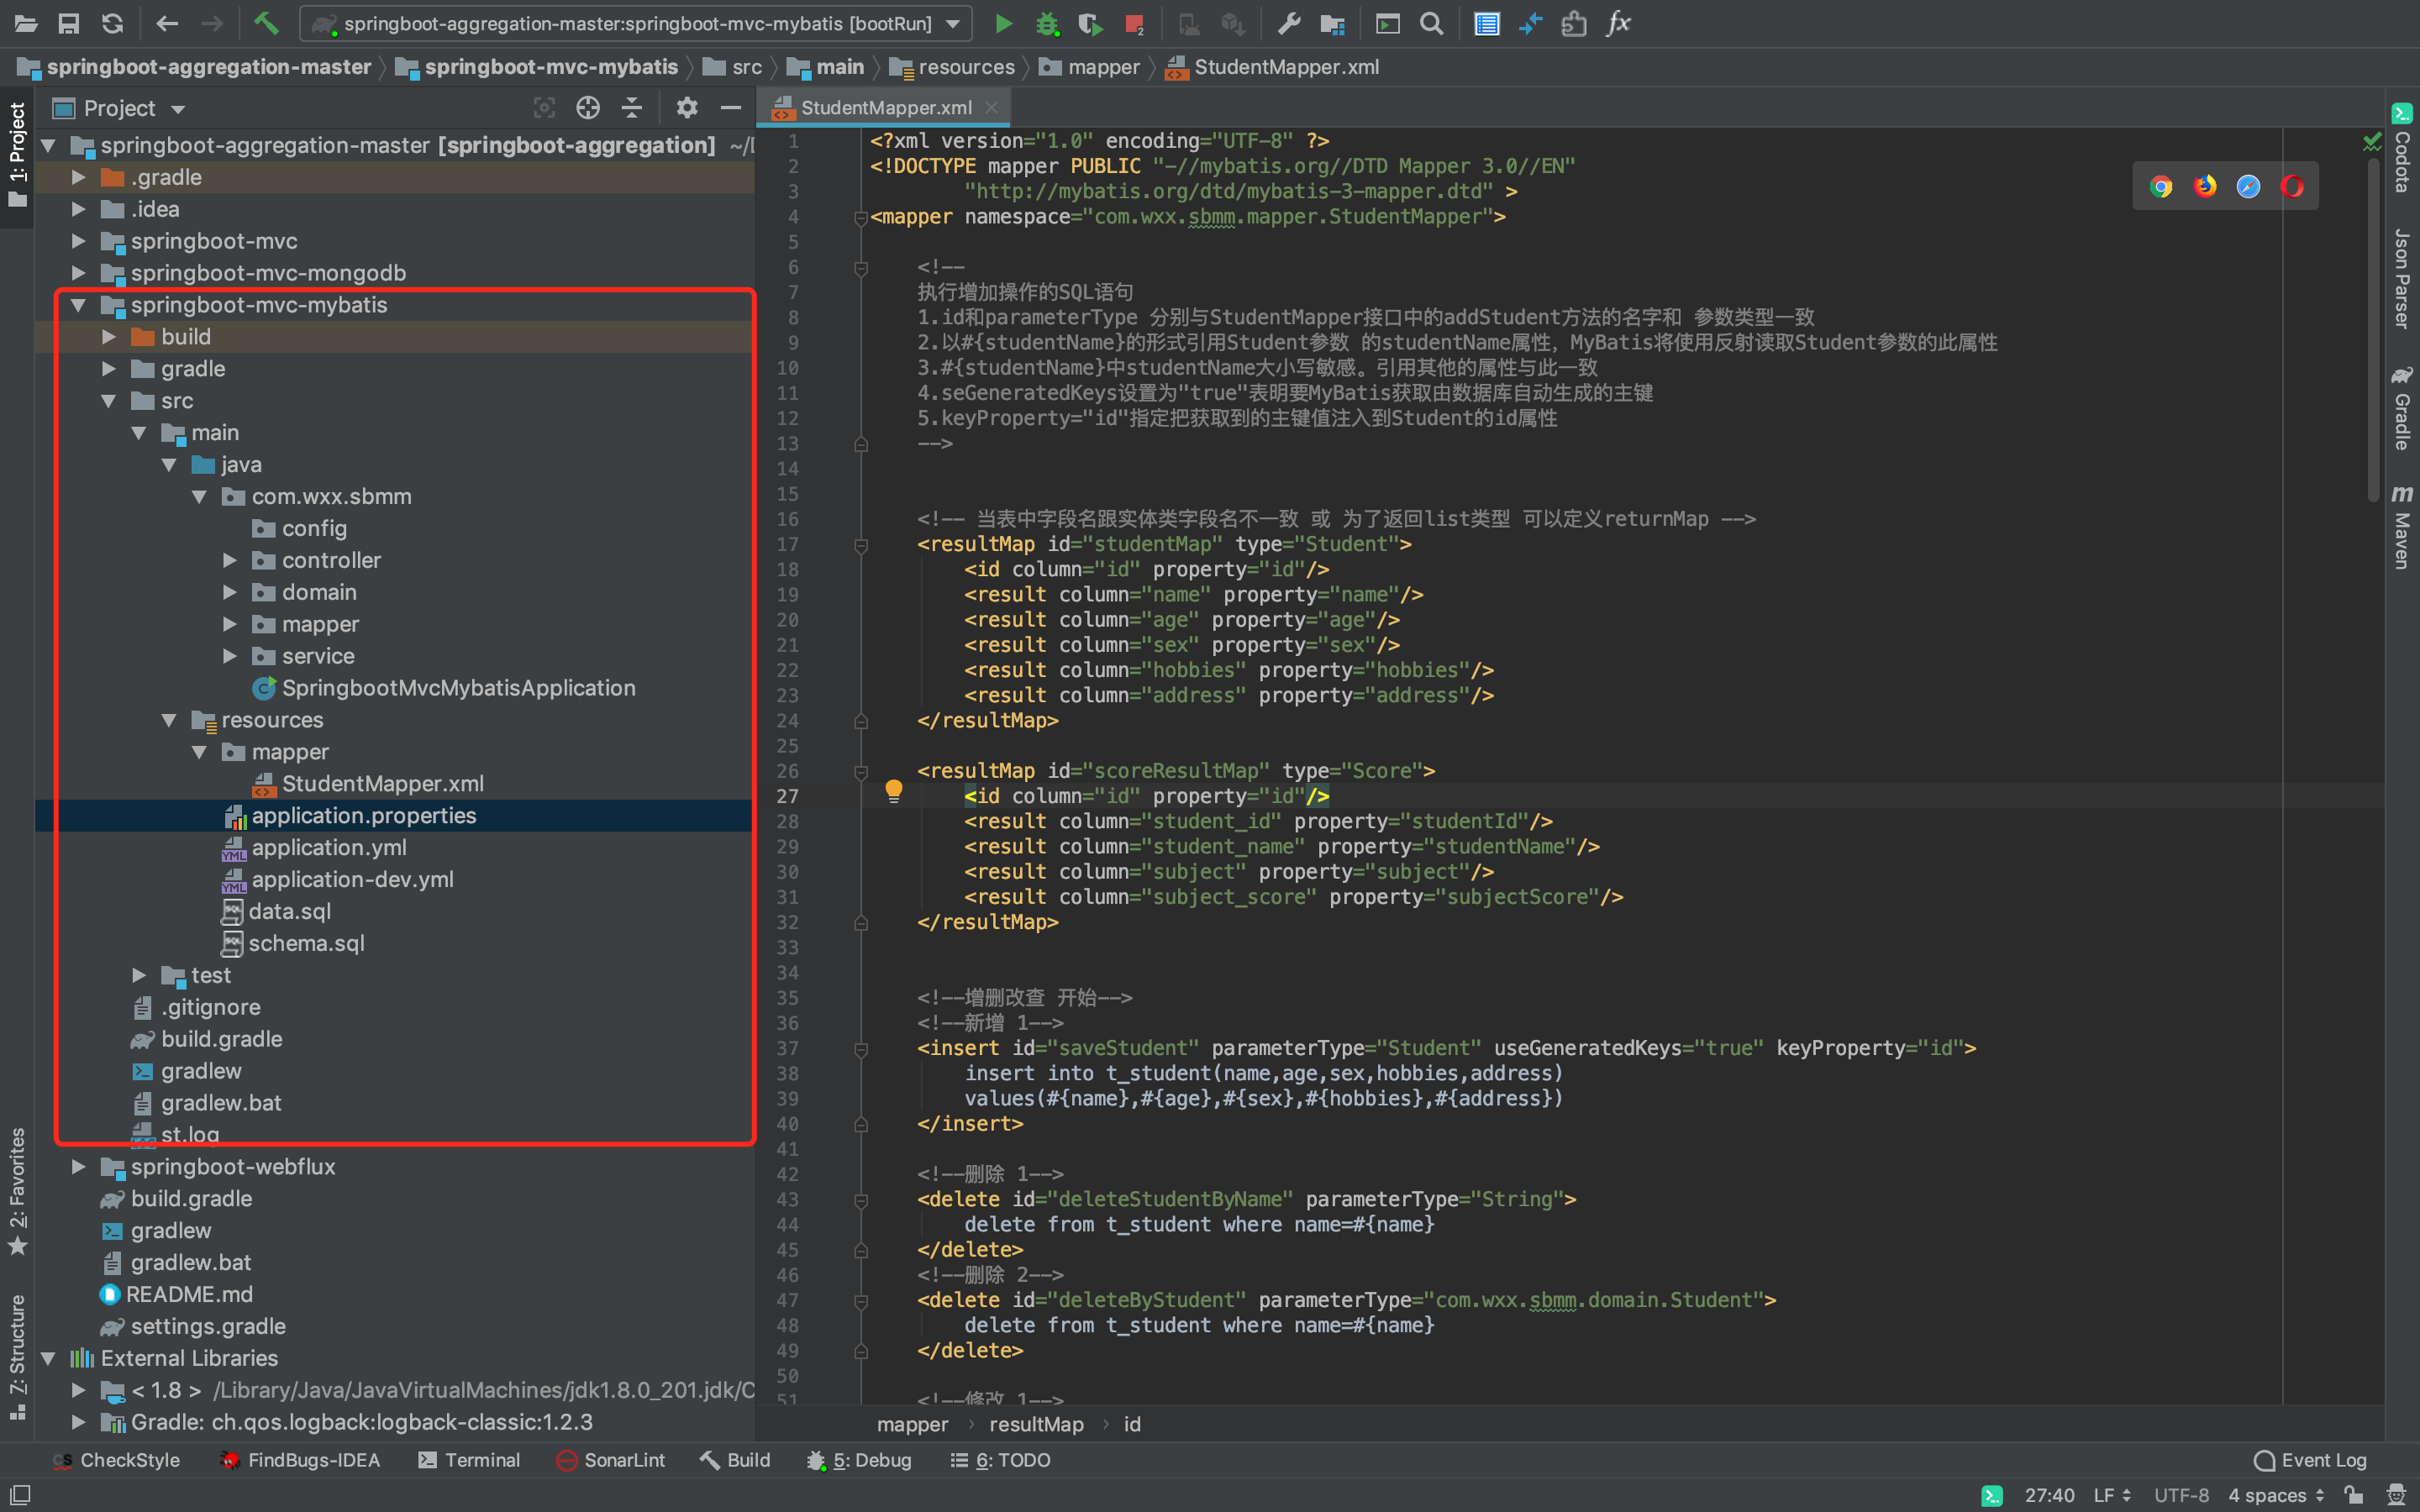Collapse External Libraries node
Image resolution: width=2420 pixels, height=1512 pixels.
point(47,1358)
